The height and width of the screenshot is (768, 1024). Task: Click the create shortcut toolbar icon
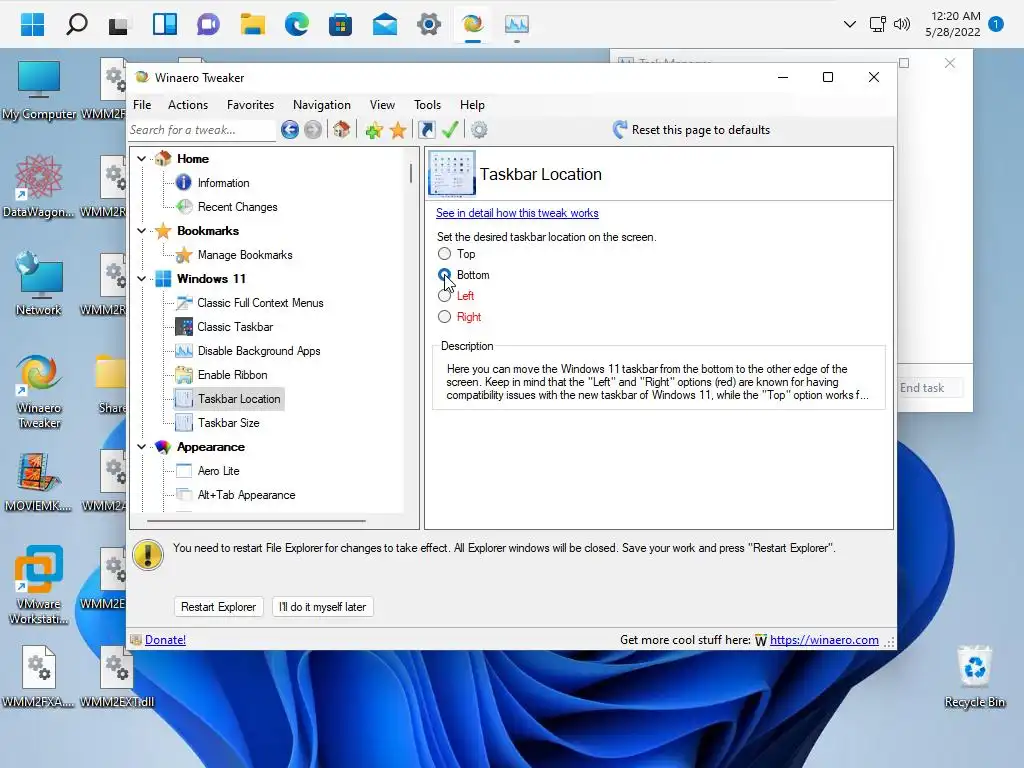pyautogui.click(x=426, y=130)
